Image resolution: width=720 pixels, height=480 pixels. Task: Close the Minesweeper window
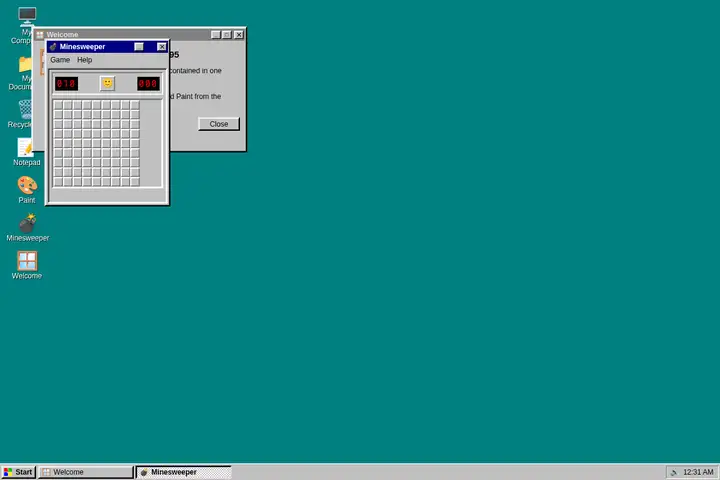click(x=162, y=47)
